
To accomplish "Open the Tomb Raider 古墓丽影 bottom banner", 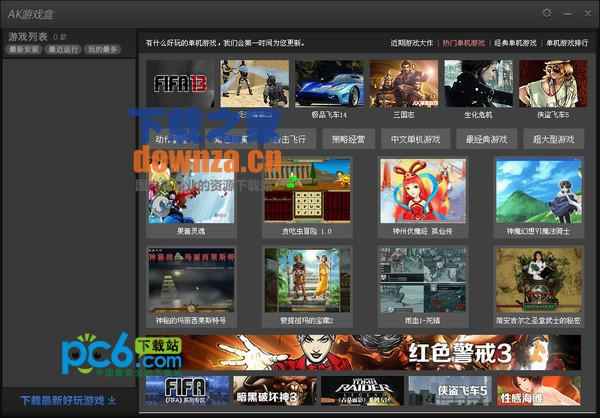I will [x=362, y=390].
